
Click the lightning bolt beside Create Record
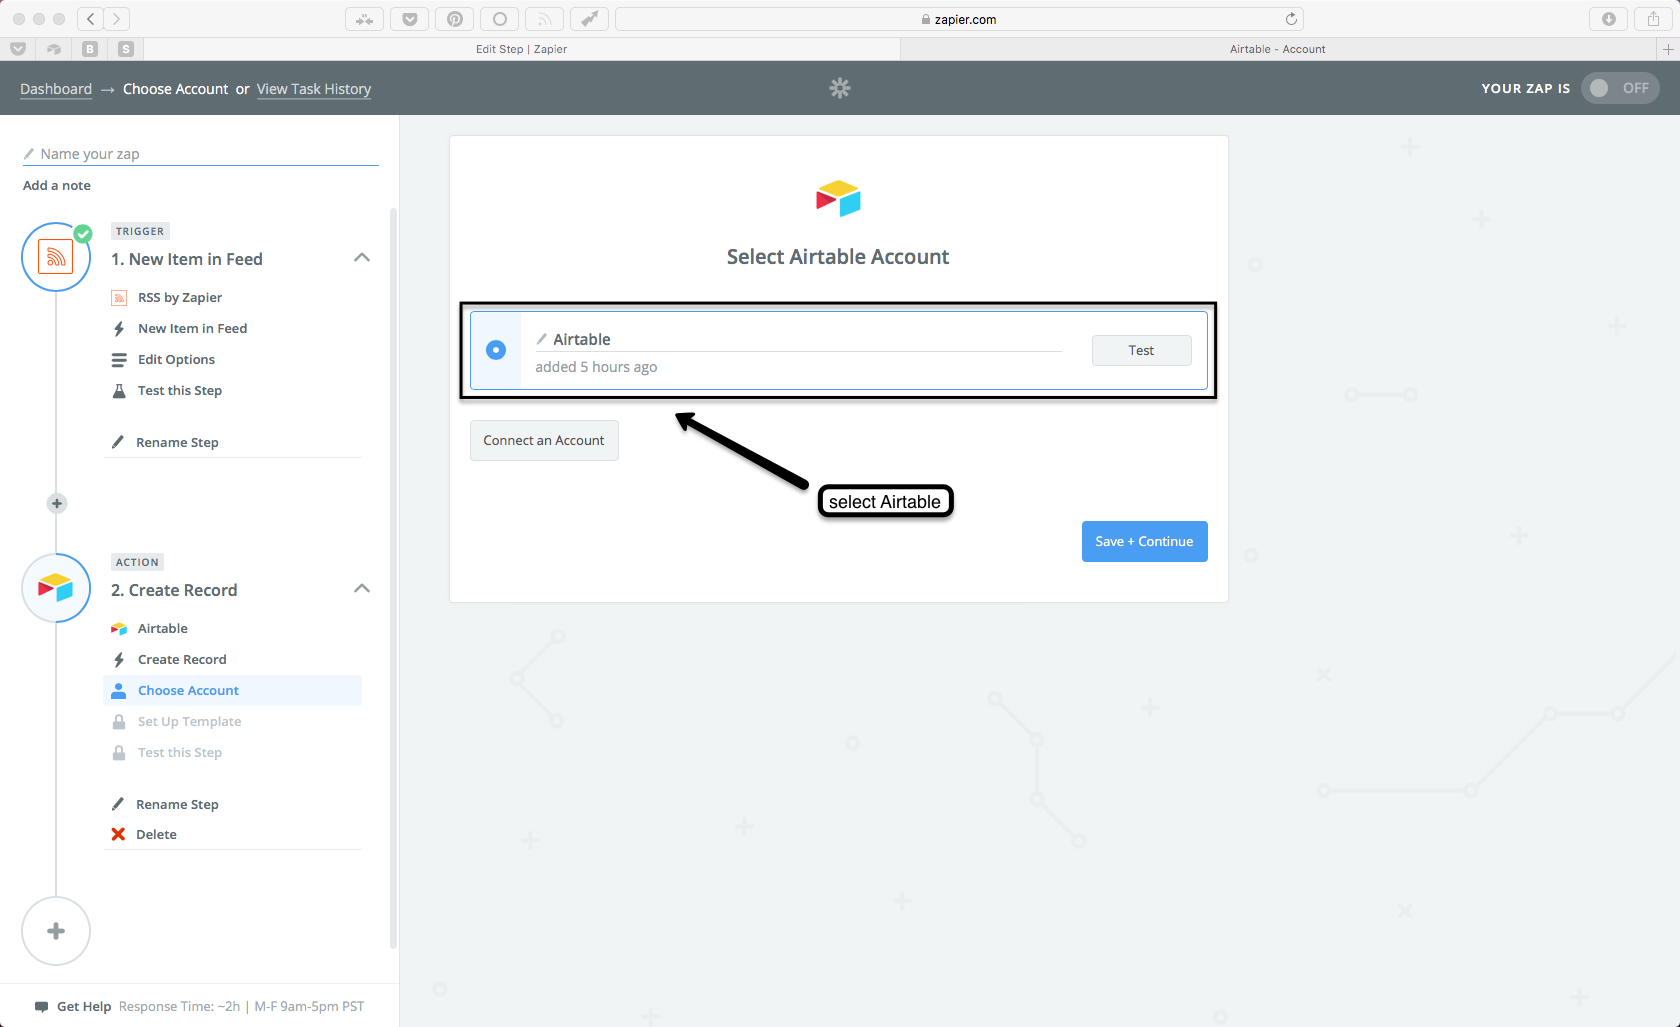[119, 659]
